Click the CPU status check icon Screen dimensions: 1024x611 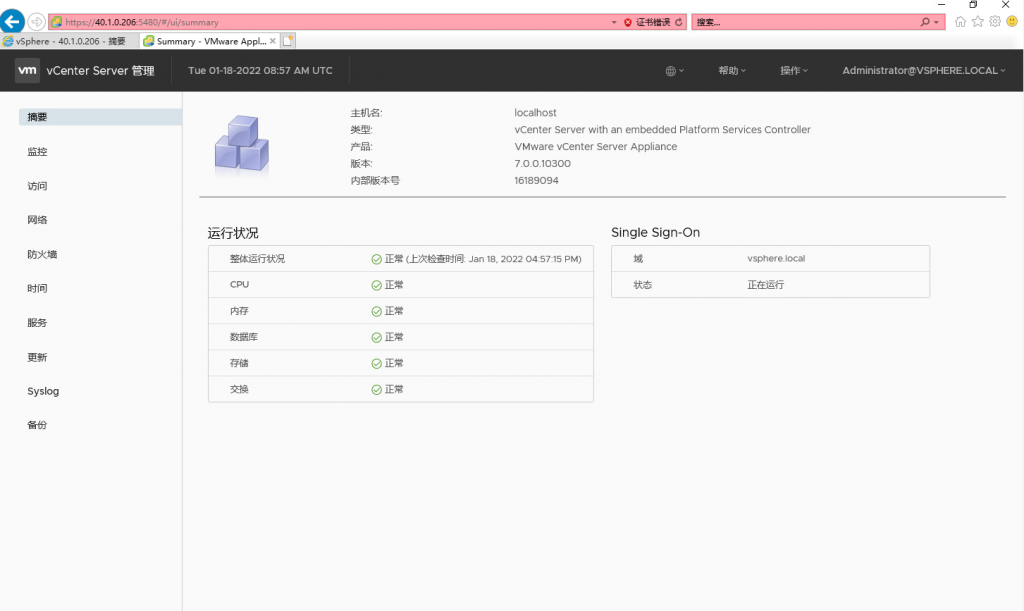coord(377,285)
